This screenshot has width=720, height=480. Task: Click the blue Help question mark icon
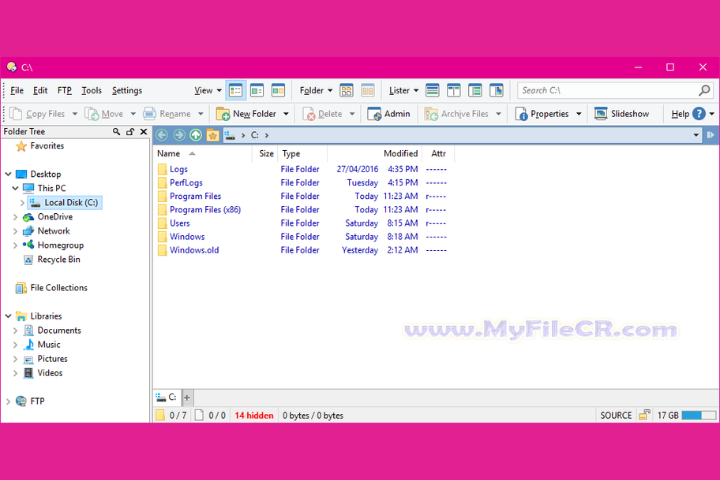(x=698, y=114)
